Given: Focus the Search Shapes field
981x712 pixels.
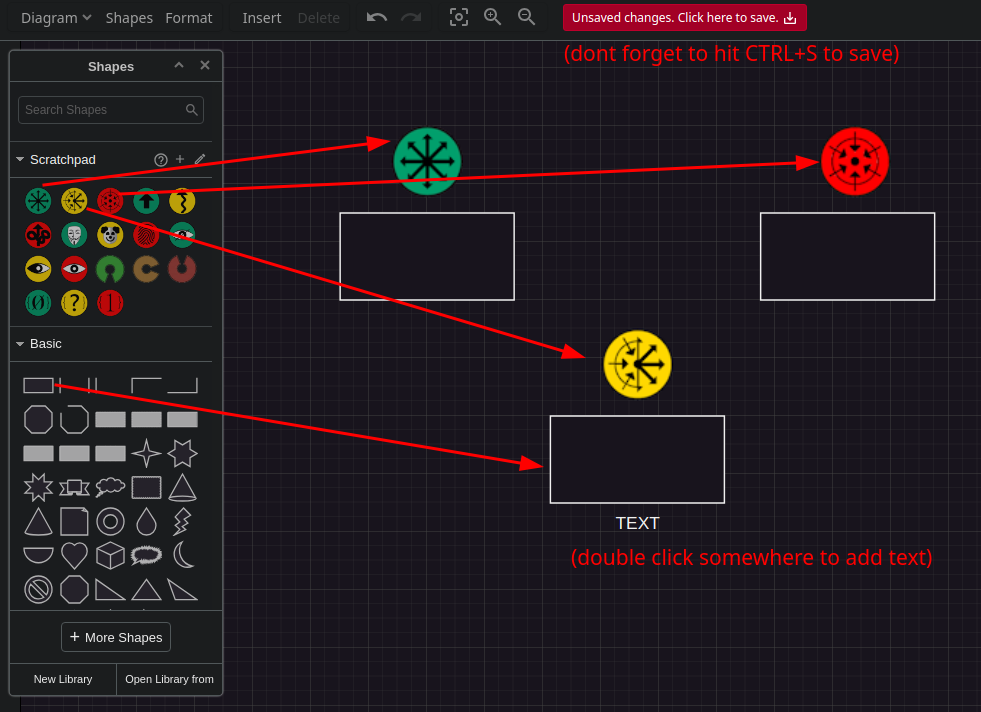Looking at the screenshot, I should click(x=111, y=110).
